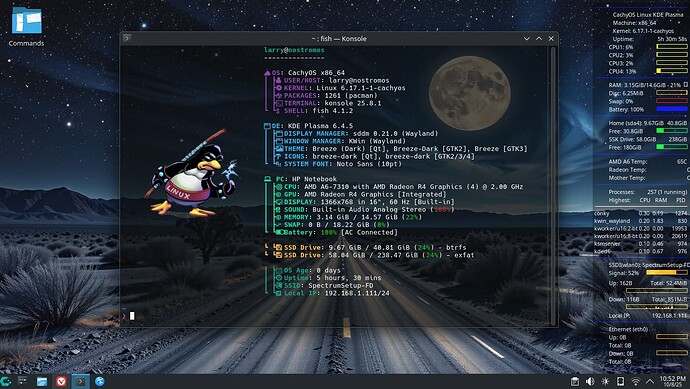This screenshot has height=389, width=690.
Task: Click the 'Battery: 100% [AC Connected]' terminal line
Action: click(336, 232)
